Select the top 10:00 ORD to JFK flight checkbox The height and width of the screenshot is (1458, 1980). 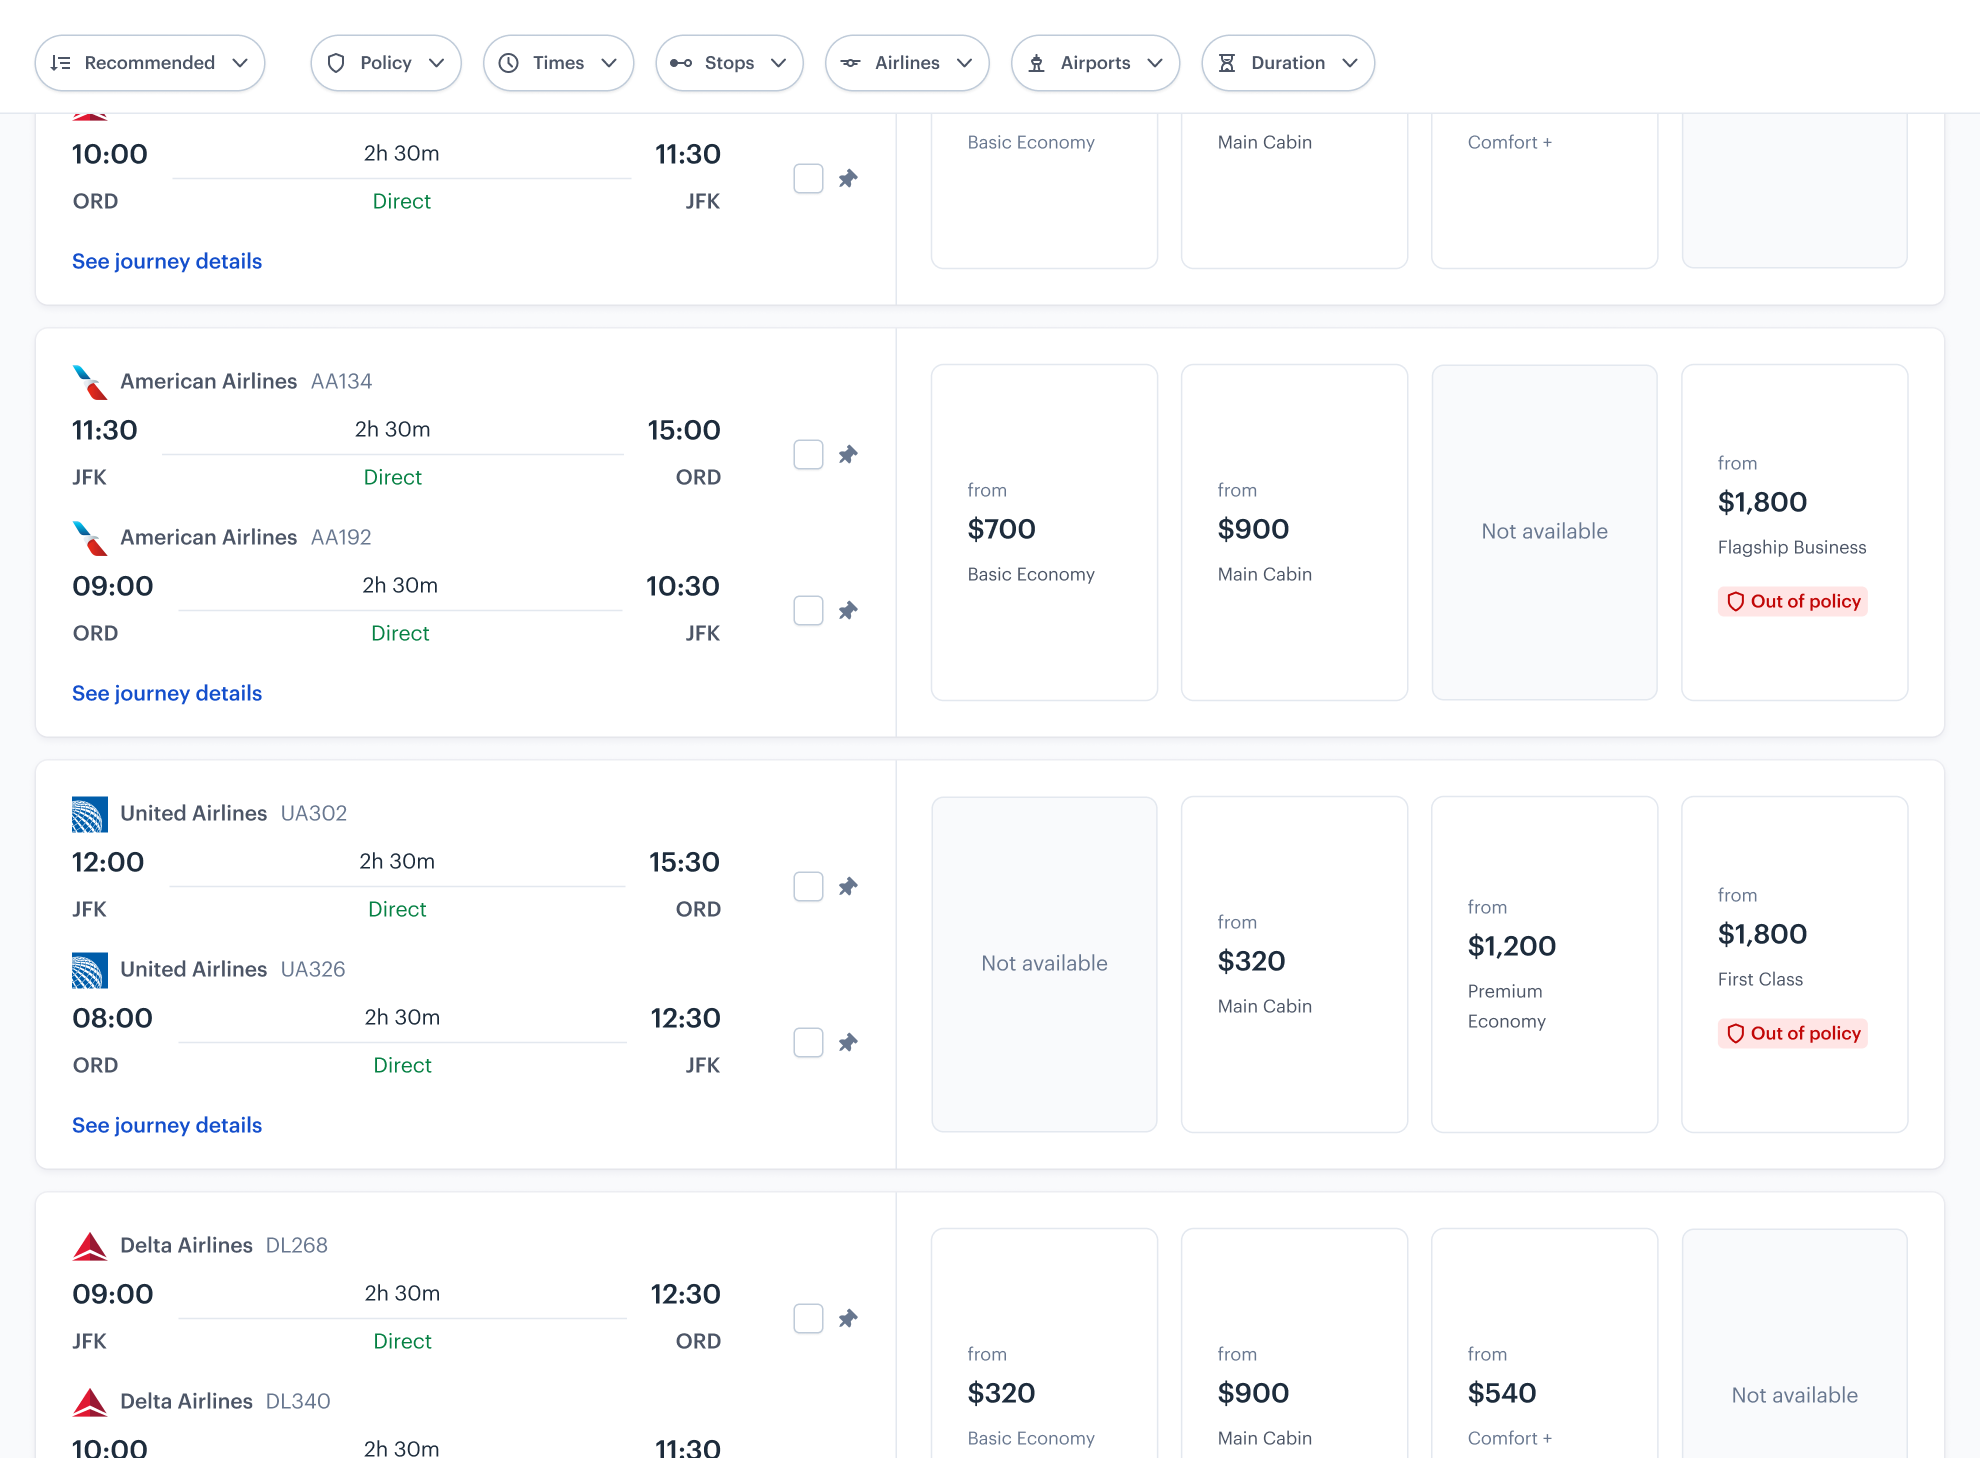tap(808, 179)
